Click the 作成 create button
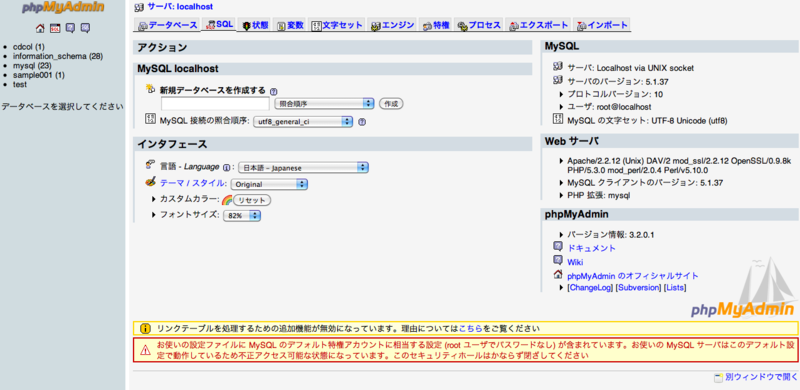This screenshot has height=390, width=800. point(391,104)
